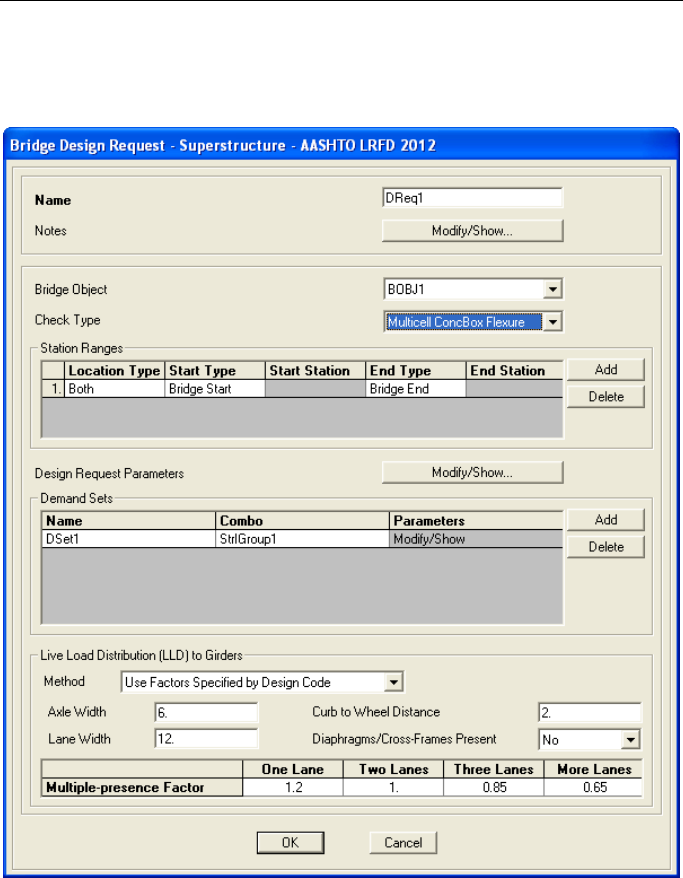Select Location Type cell 'Both'
The image size is (683, 878).
114,389
